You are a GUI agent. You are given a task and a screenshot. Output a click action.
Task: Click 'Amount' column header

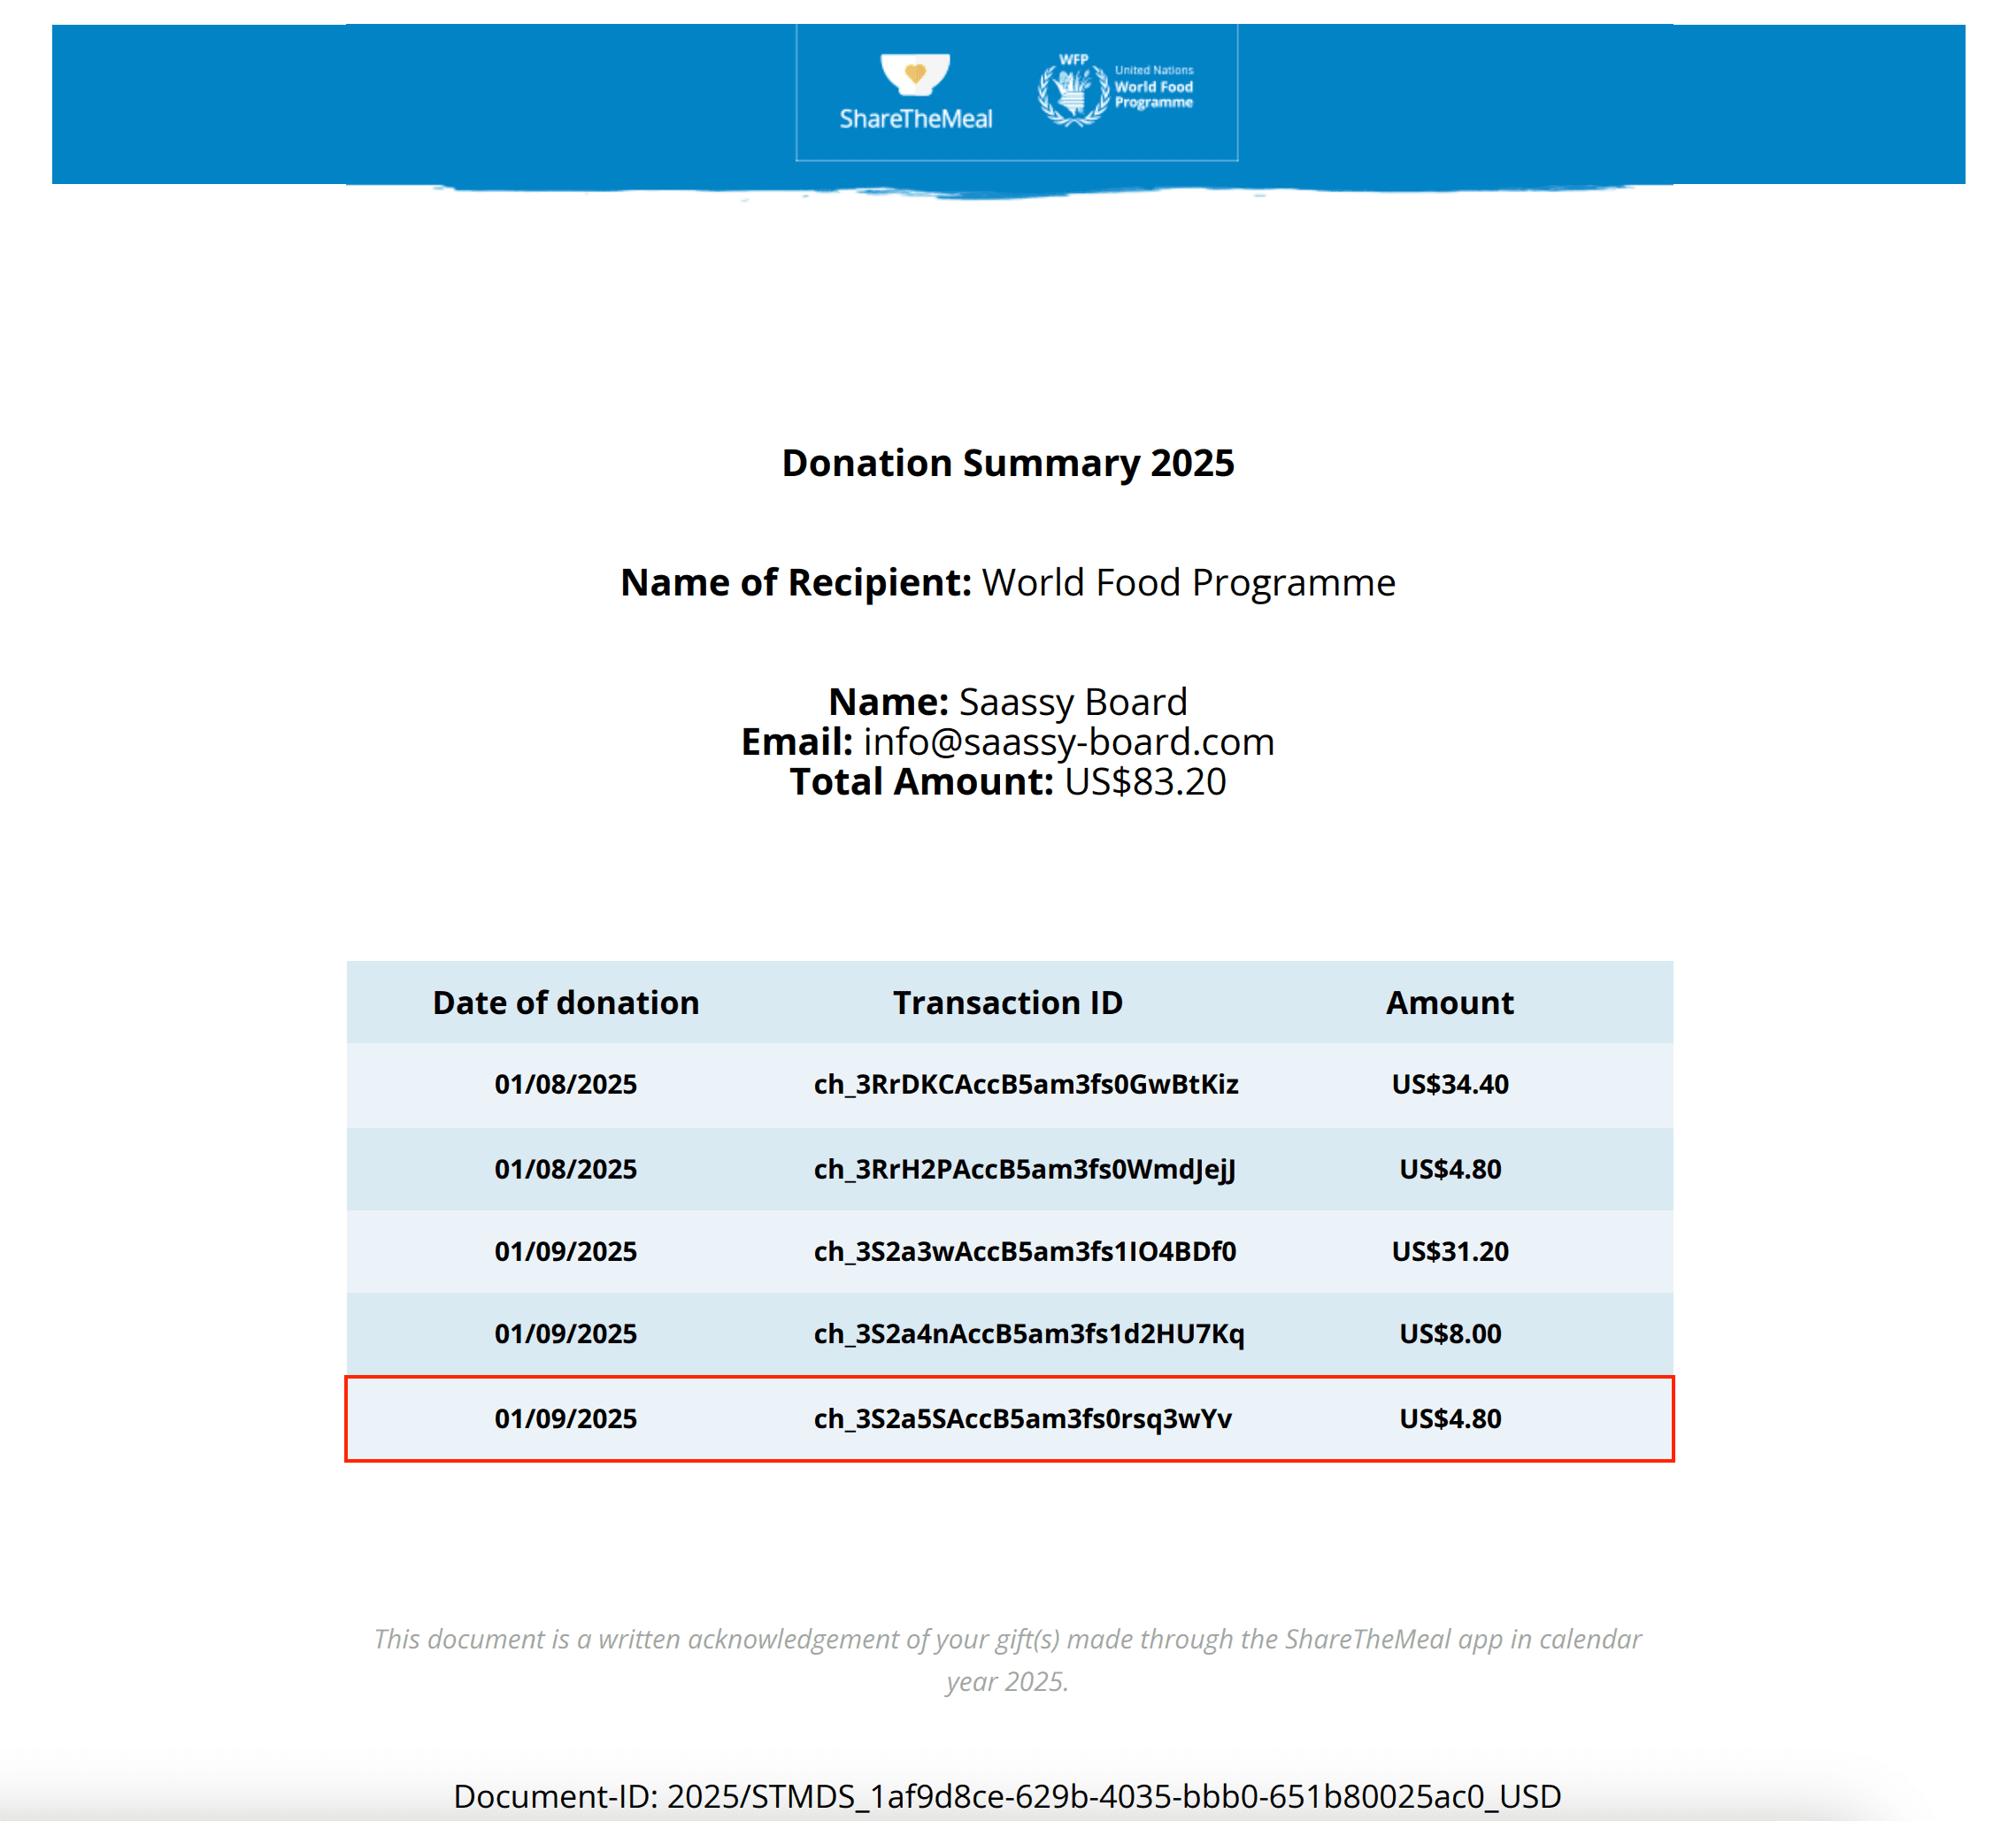click(1450, 1003)
